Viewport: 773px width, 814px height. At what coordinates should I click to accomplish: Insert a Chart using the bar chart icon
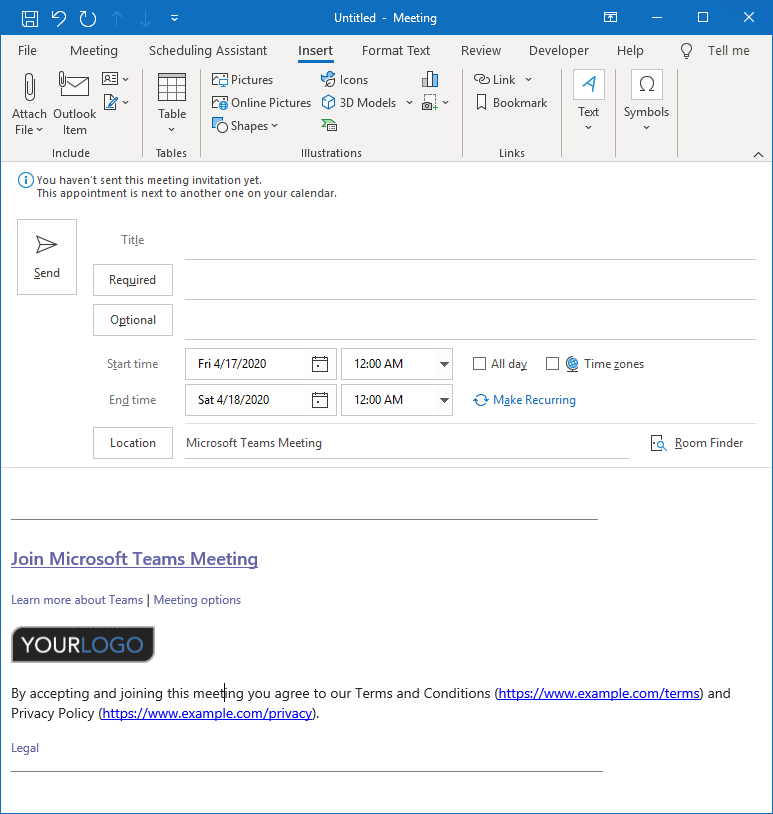pyautogui.click(x=430, y=80)
